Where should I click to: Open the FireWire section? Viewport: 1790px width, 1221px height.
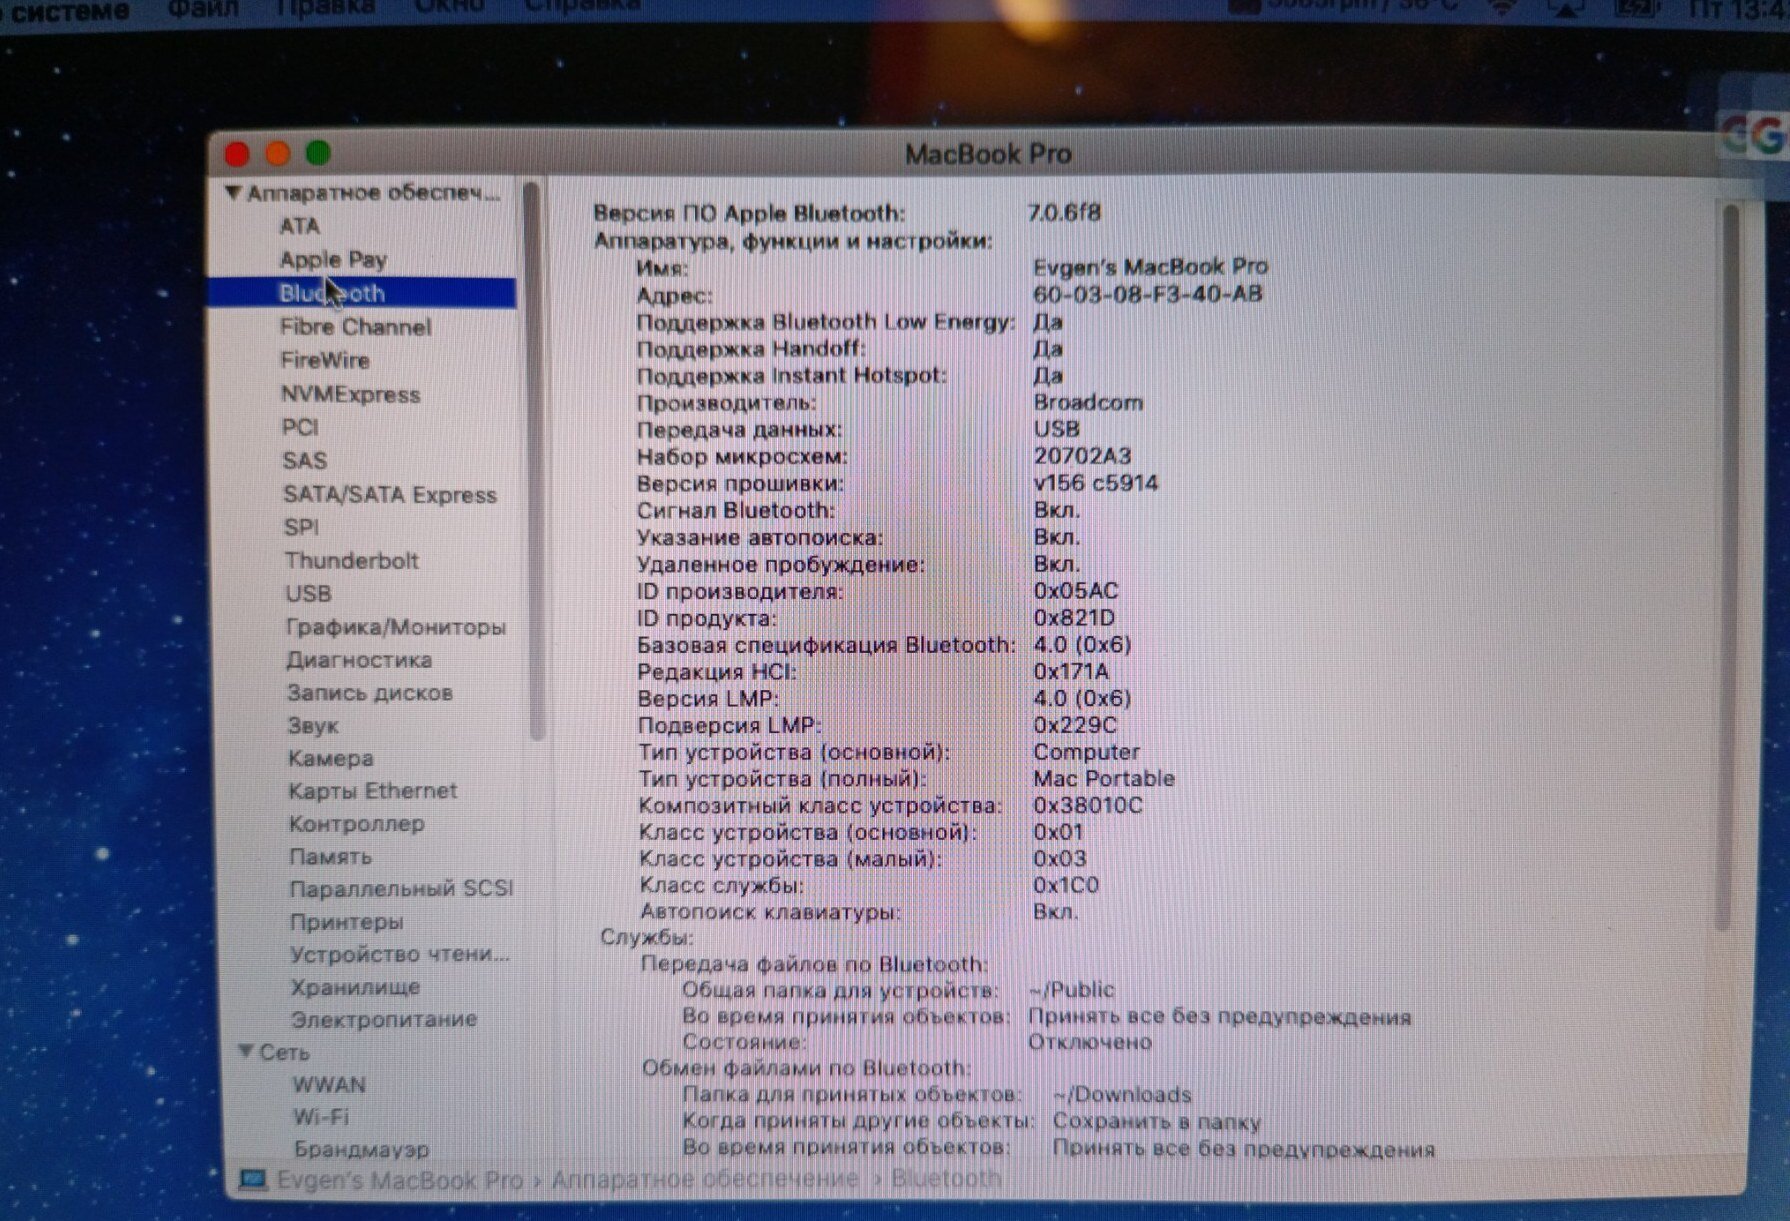pos(325,360)
